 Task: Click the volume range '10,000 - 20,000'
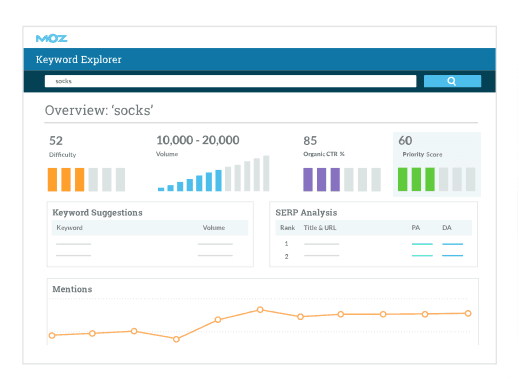click(x=198, y=140)
